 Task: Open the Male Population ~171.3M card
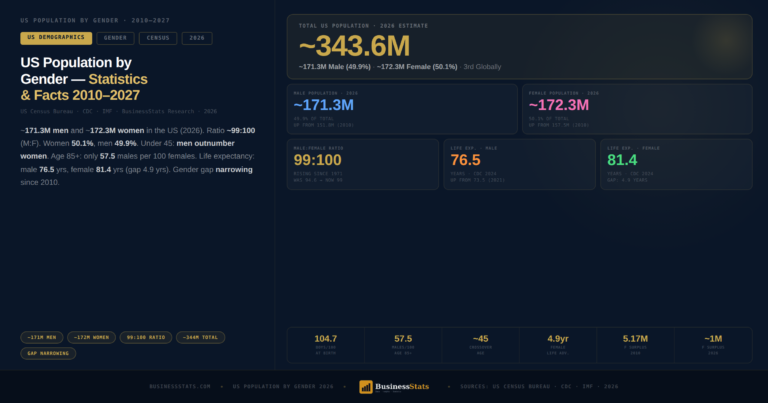pos(401,109)
